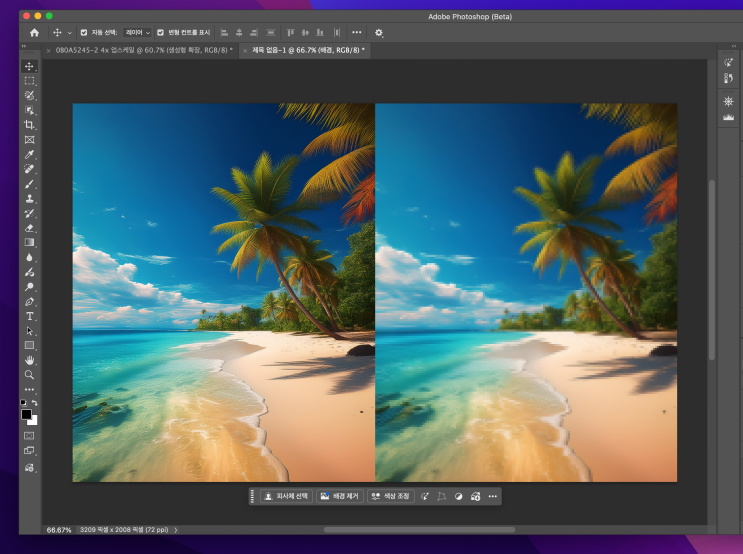Viewport: 743px width, 554px height.
Task: Select the Frame tool
Action: pos(29,140)
